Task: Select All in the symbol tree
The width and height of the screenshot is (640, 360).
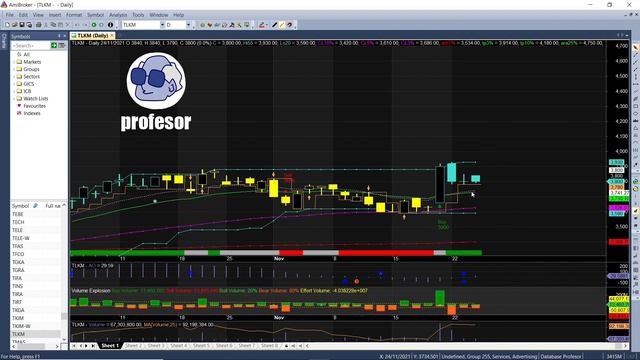Action: pos(27,54)
